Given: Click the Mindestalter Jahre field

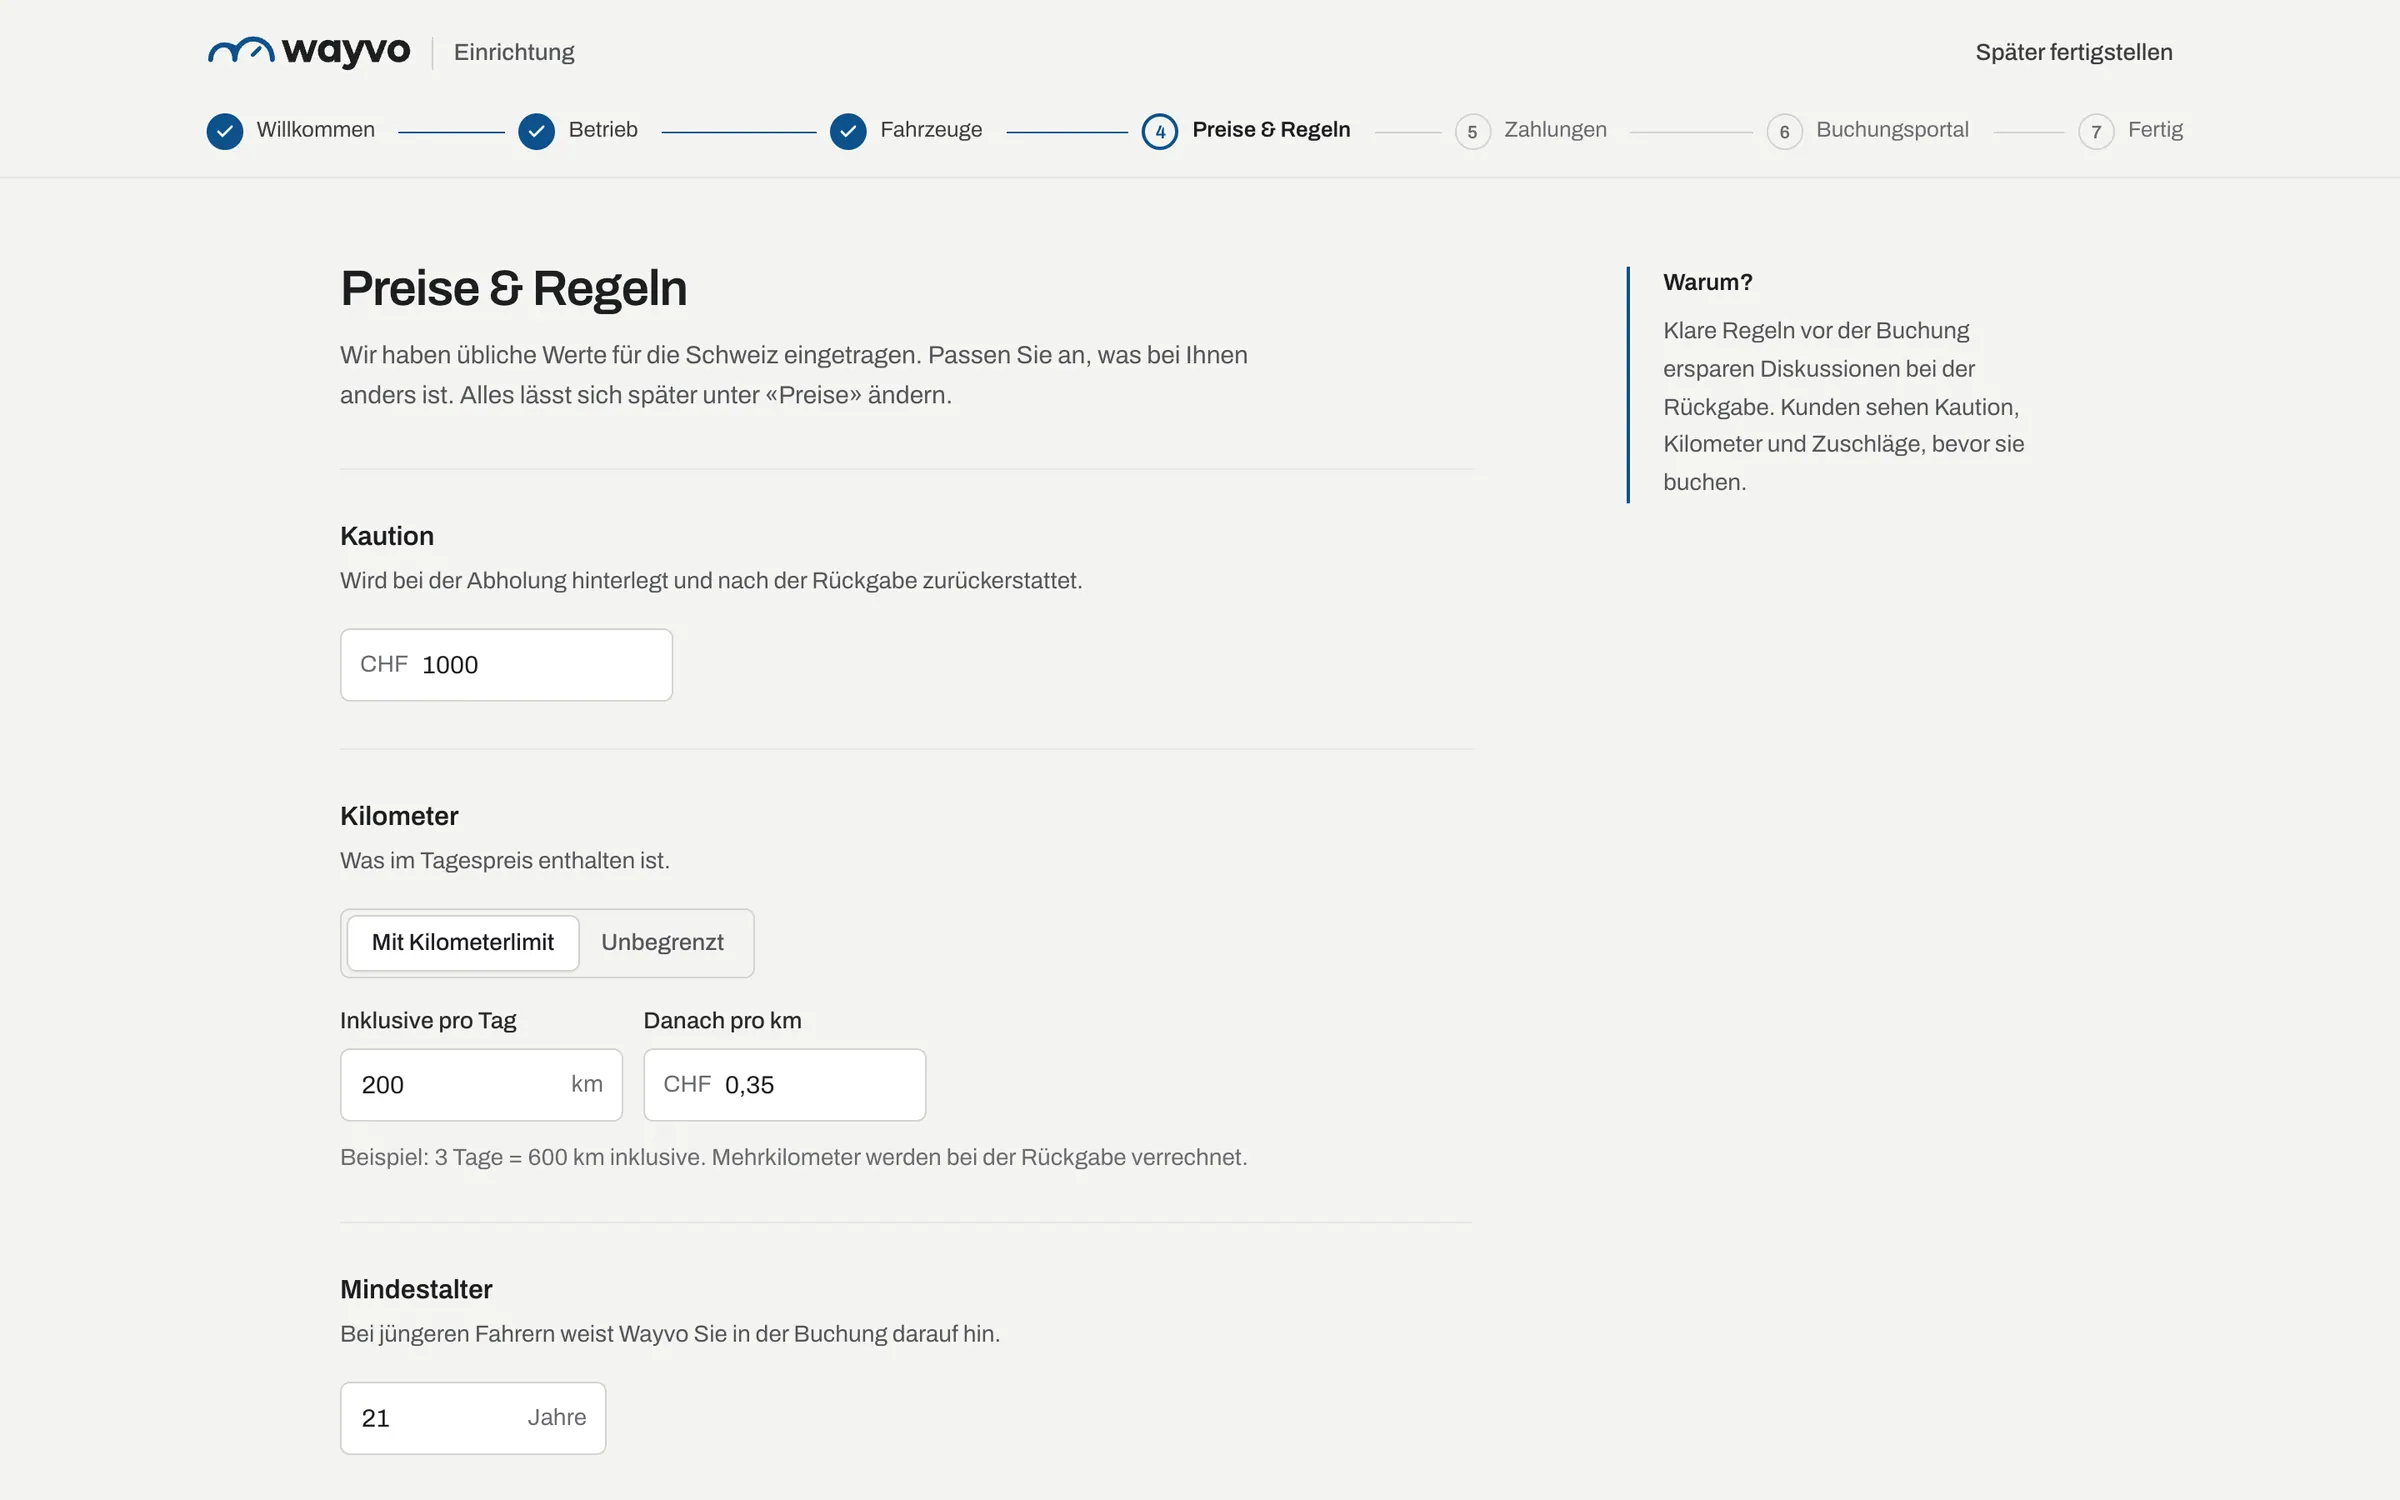Looking at the screenshot, I should pos(473,1418).
